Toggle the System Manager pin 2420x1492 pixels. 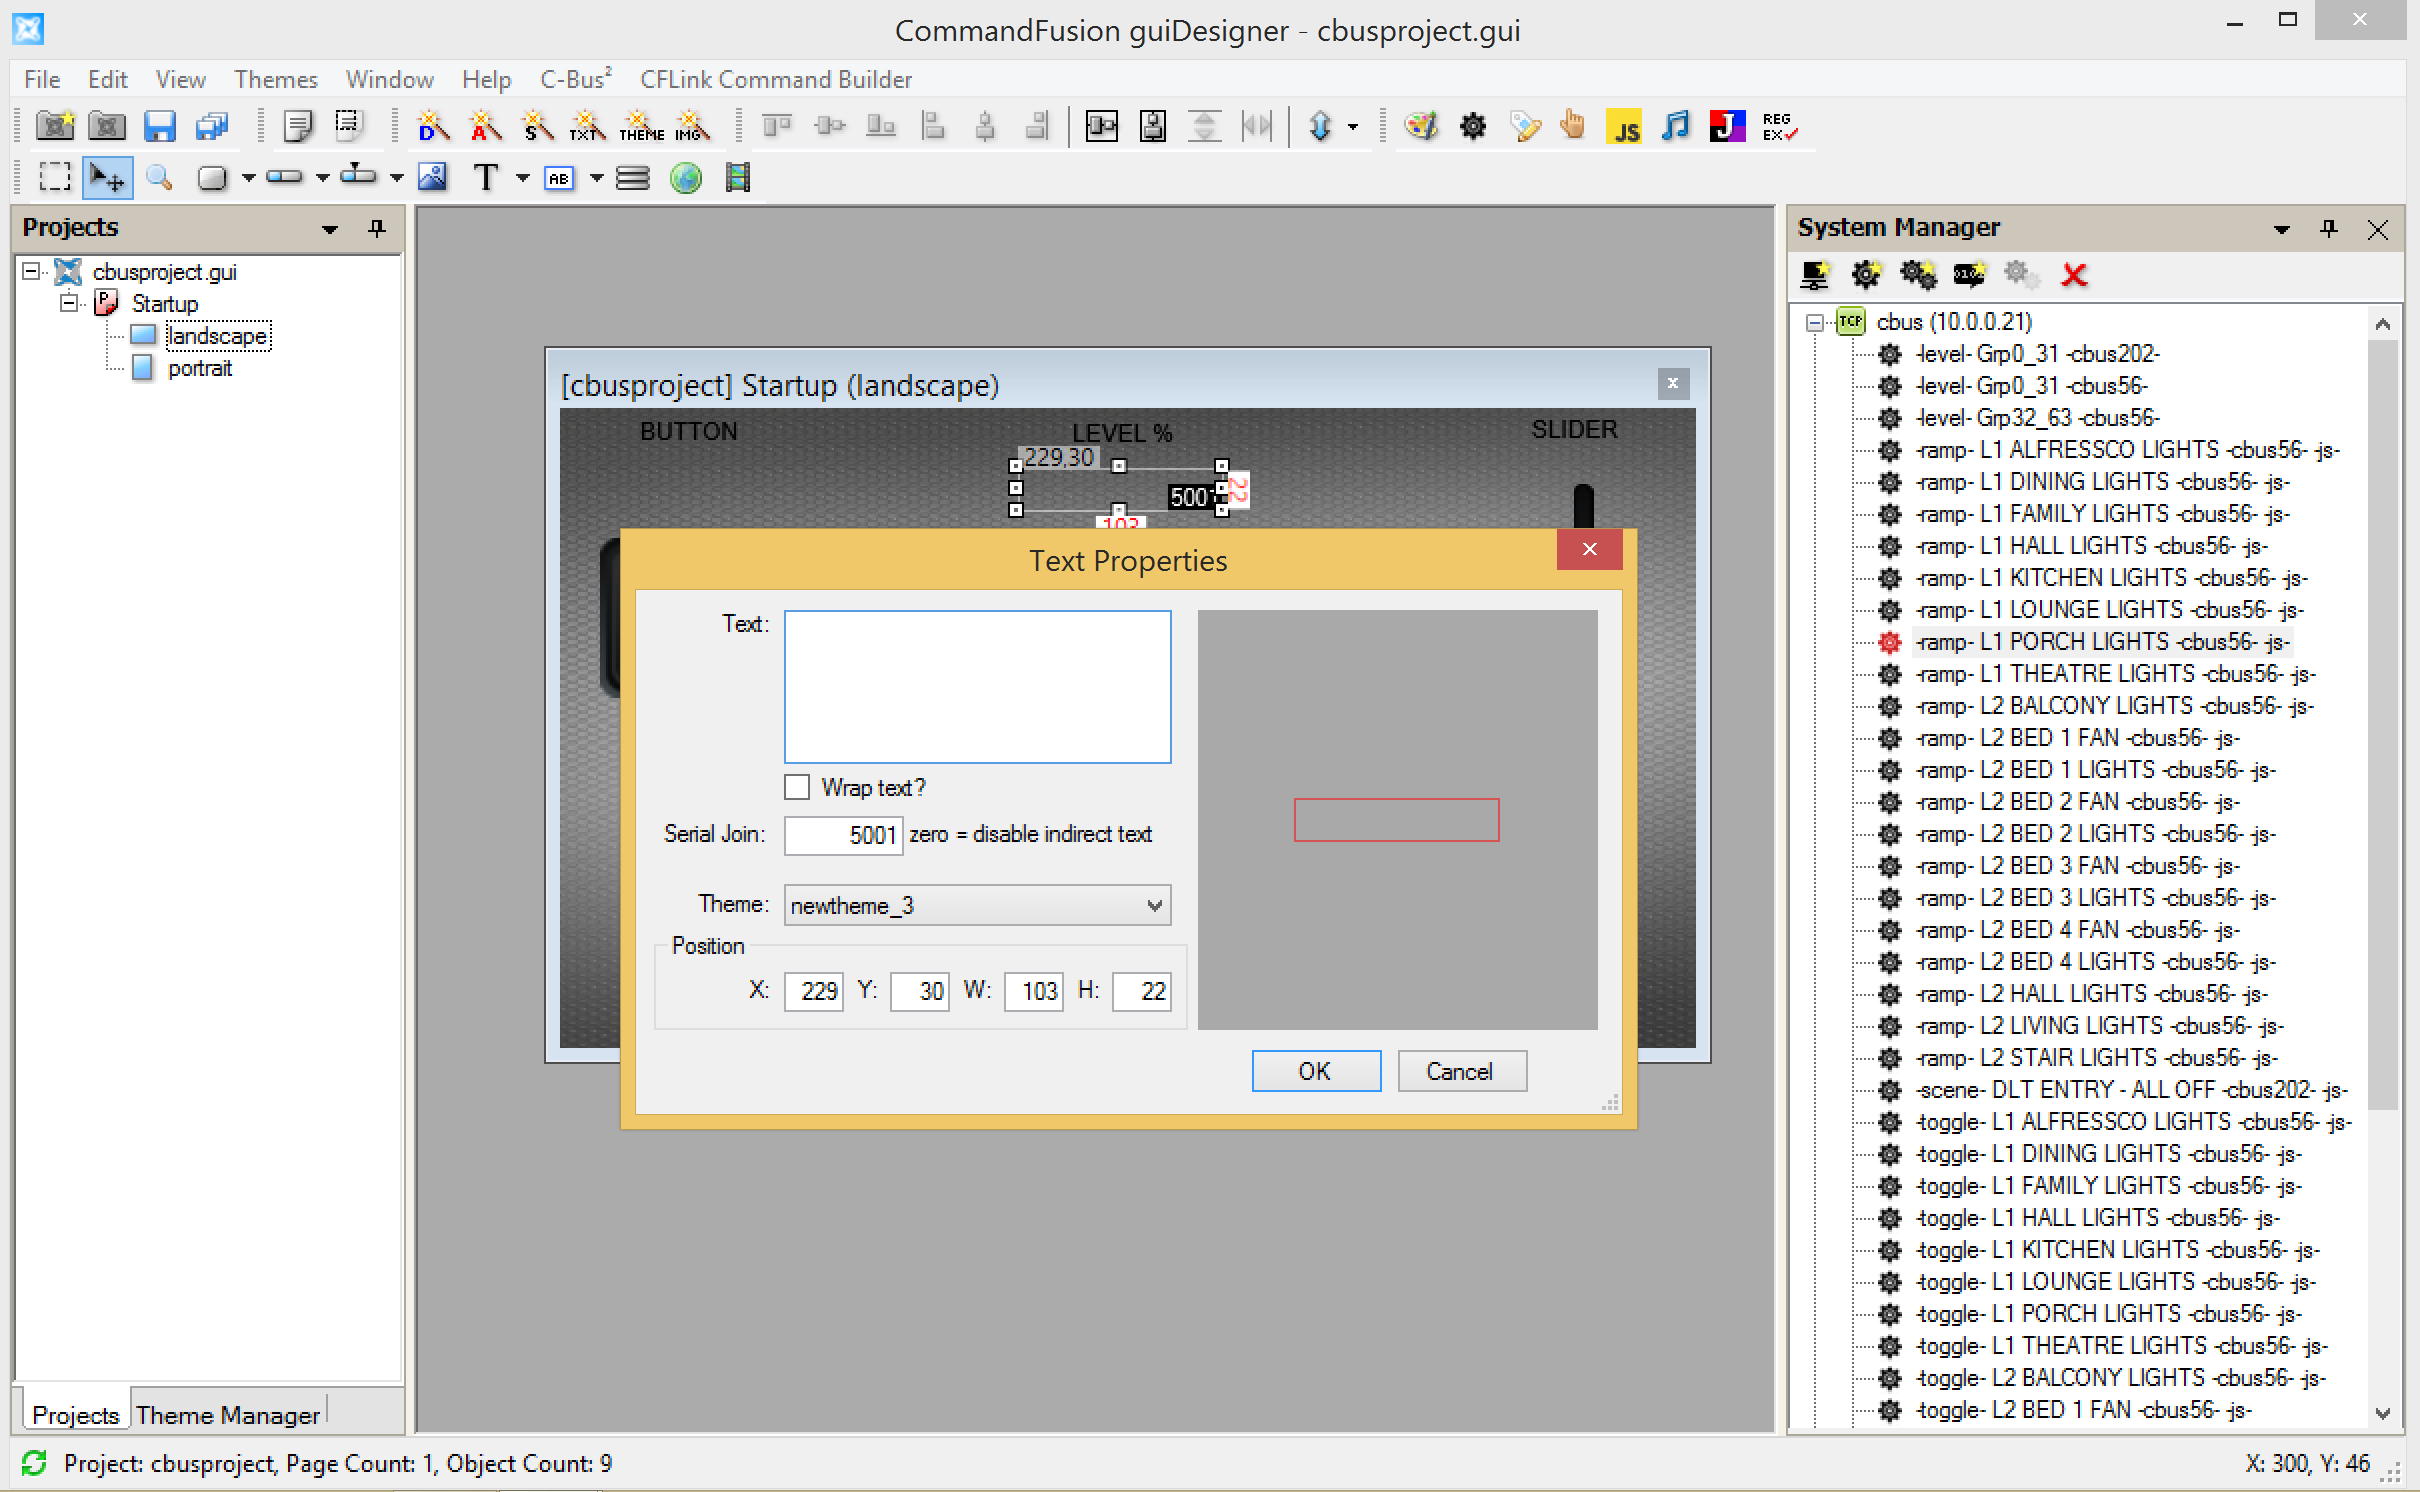[x=2329, y=229]
